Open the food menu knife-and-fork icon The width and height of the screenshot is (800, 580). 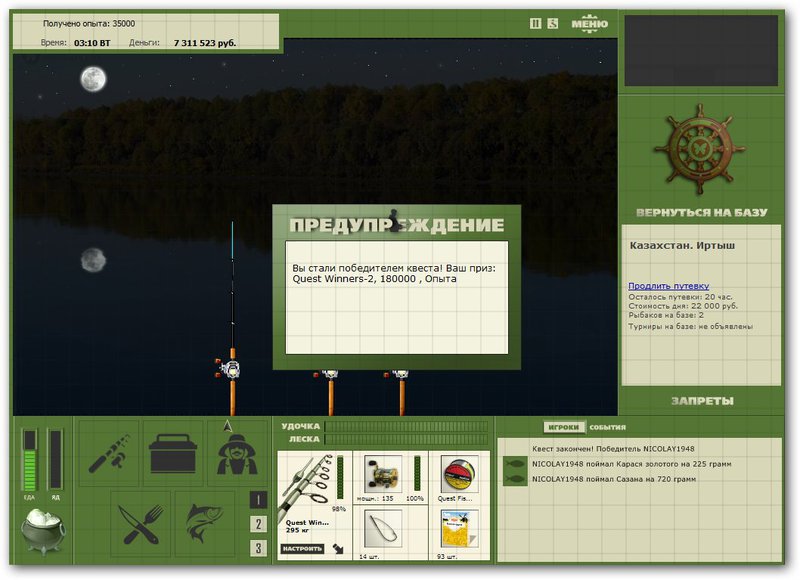click(142, 522)
